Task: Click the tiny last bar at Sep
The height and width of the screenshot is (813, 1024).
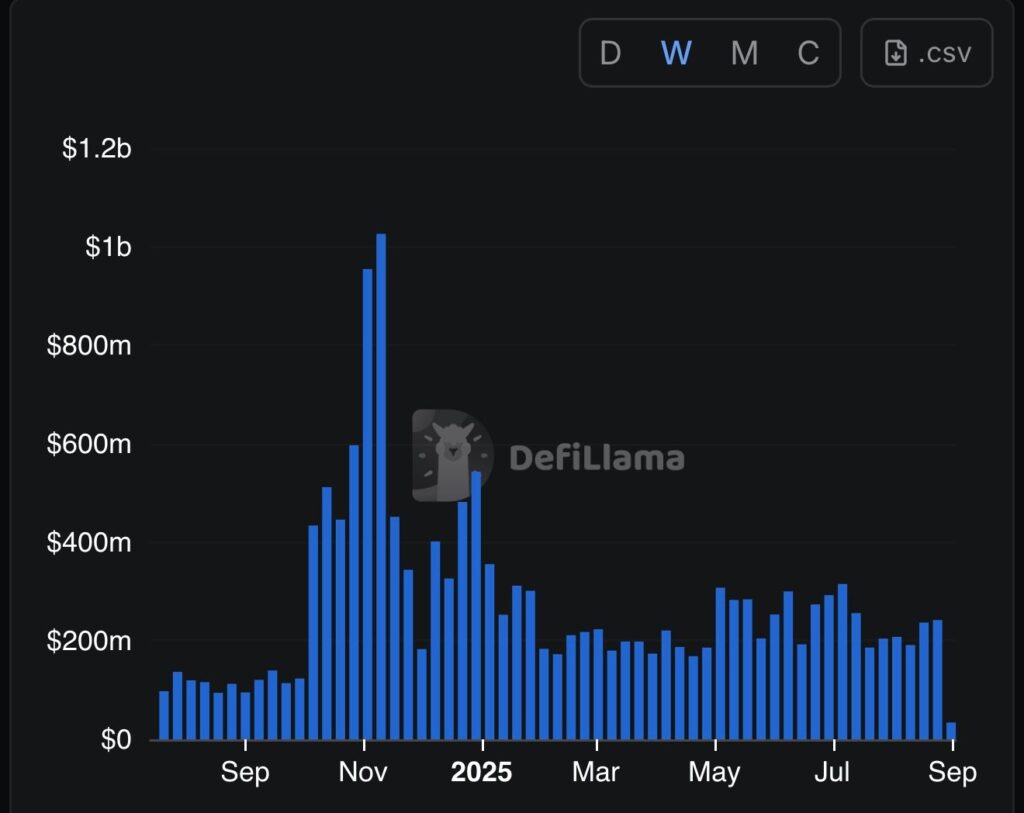Action: (x=951, y=731)
